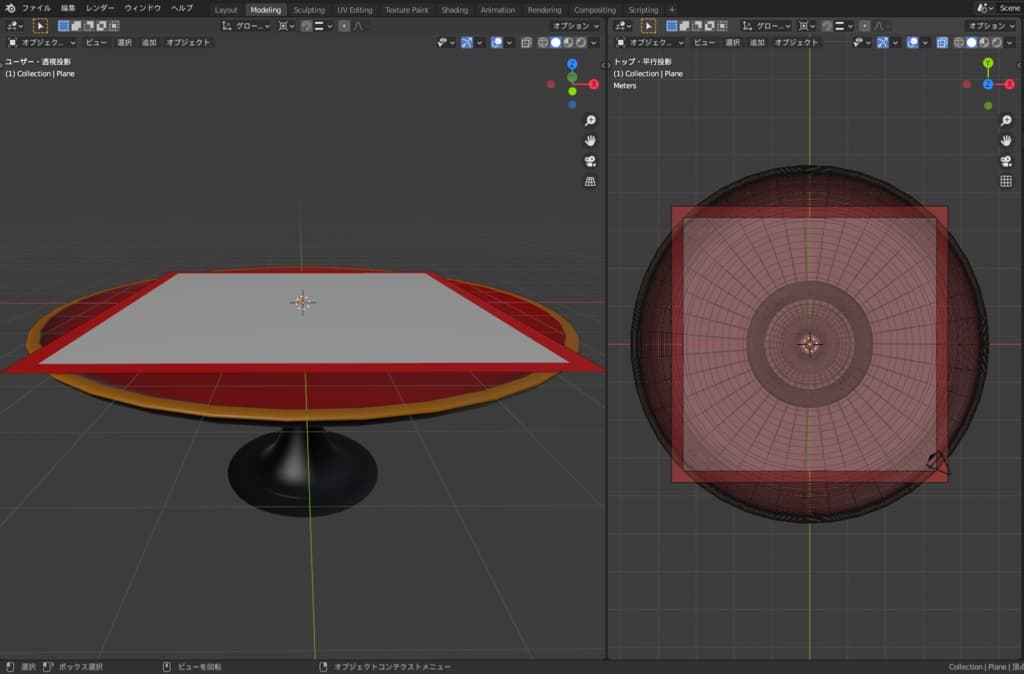
Task: Click red X axis on right viewport gizmo
Action: click(1009, 85)
